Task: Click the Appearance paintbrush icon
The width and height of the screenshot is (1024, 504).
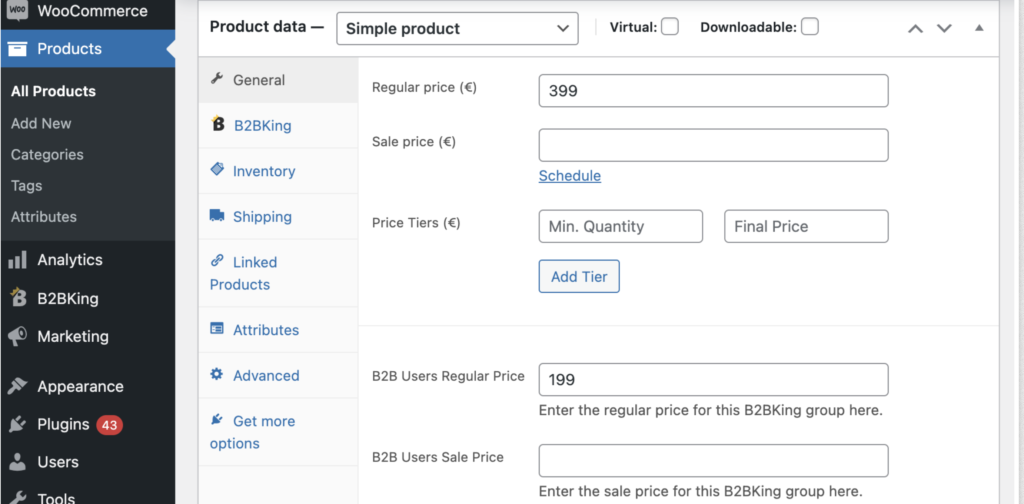Action: click(17, 386)
